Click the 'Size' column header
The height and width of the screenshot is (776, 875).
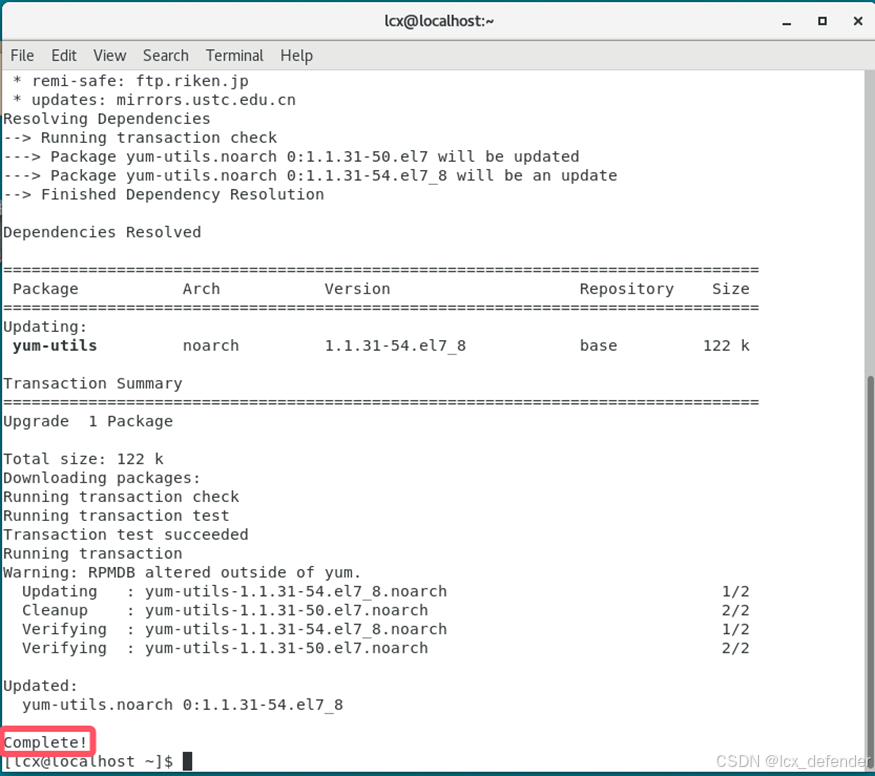tap(730, 289)
